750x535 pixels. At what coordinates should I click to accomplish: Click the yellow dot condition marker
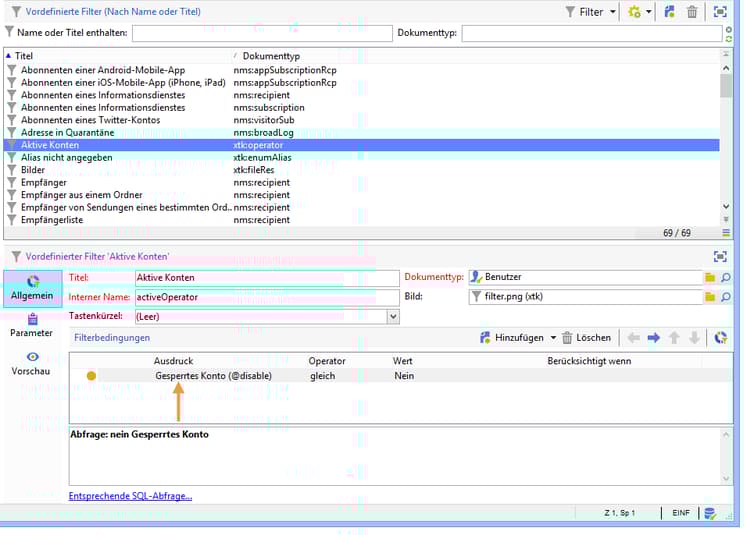click(x=91, y=376)
